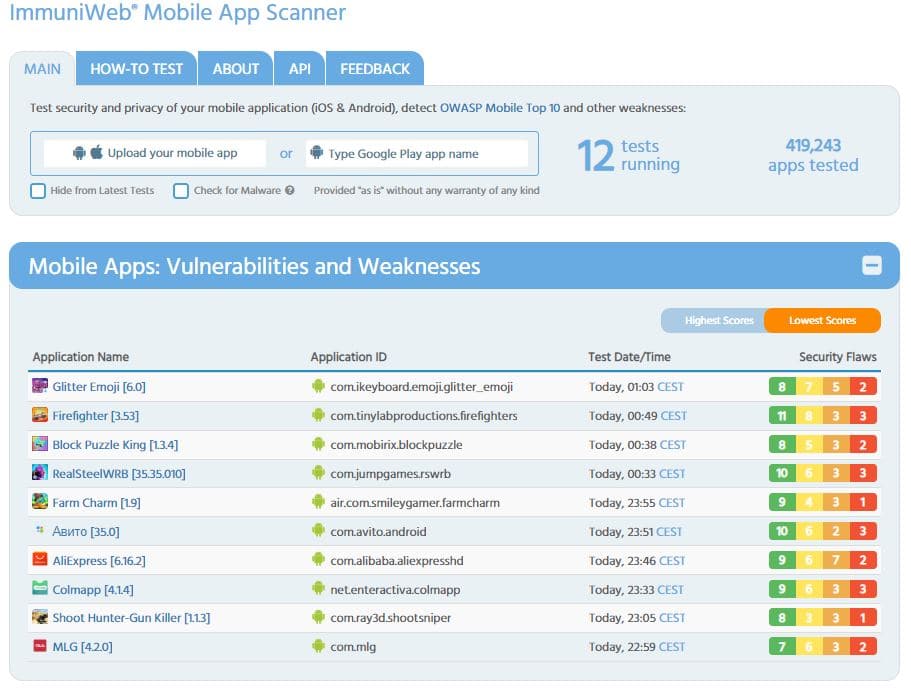Click orange flaw count 7 for AliExpress
The height and width of the screenshot is (688, 911).
click(x=835, y=560)
